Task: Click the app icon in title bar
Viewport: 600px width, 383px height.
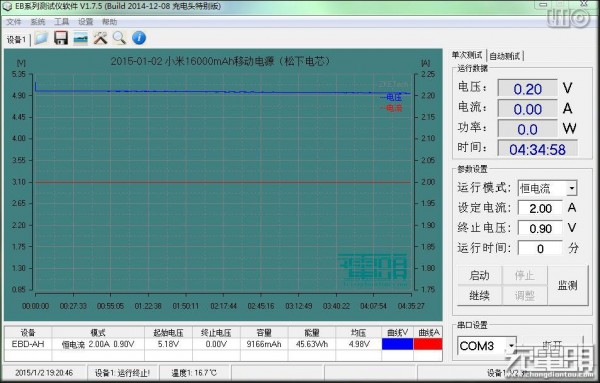Action: point(7,7)
